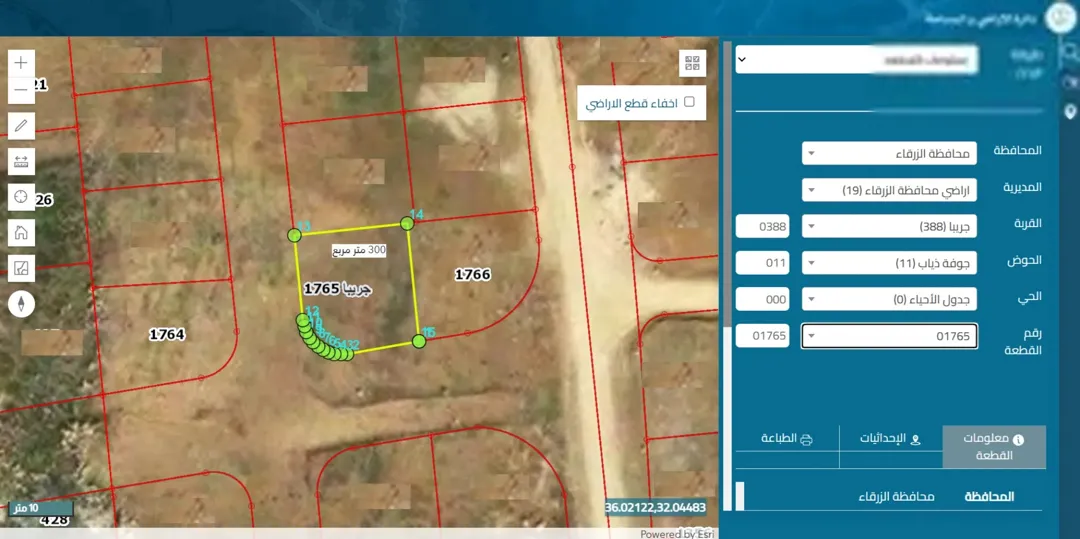Open the basemap layers tool
1080x539 pixels.
point(21,268)
